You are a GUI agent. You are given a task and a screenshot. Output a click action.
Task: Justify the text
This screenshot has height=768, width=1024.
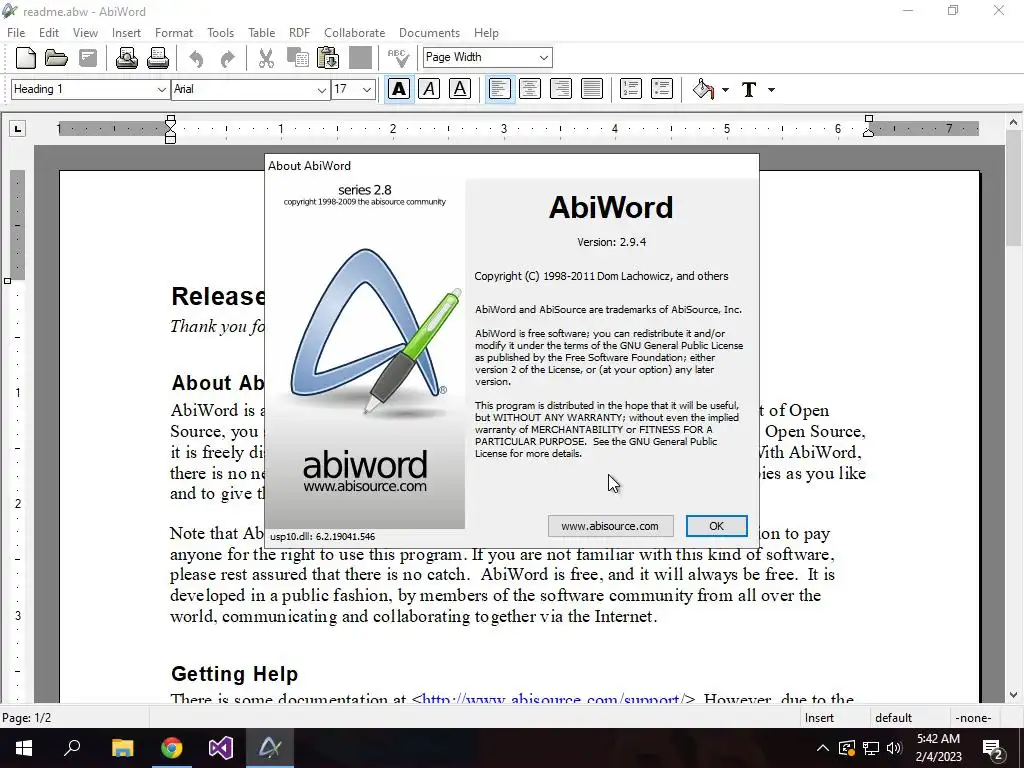tap(592, 89)
